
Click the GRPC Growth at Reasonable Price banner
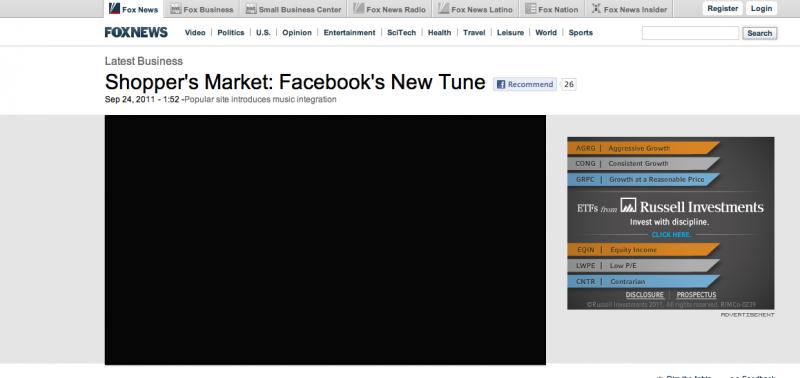tap(643, 180)
